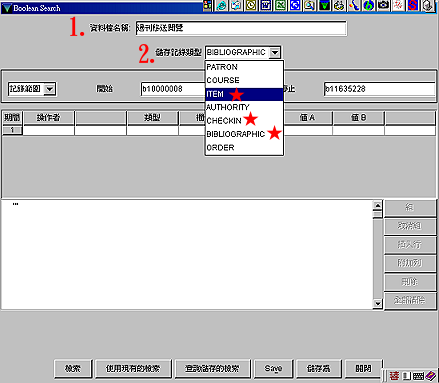Click the 查詢儲存的檢索 button

(212, 369)
